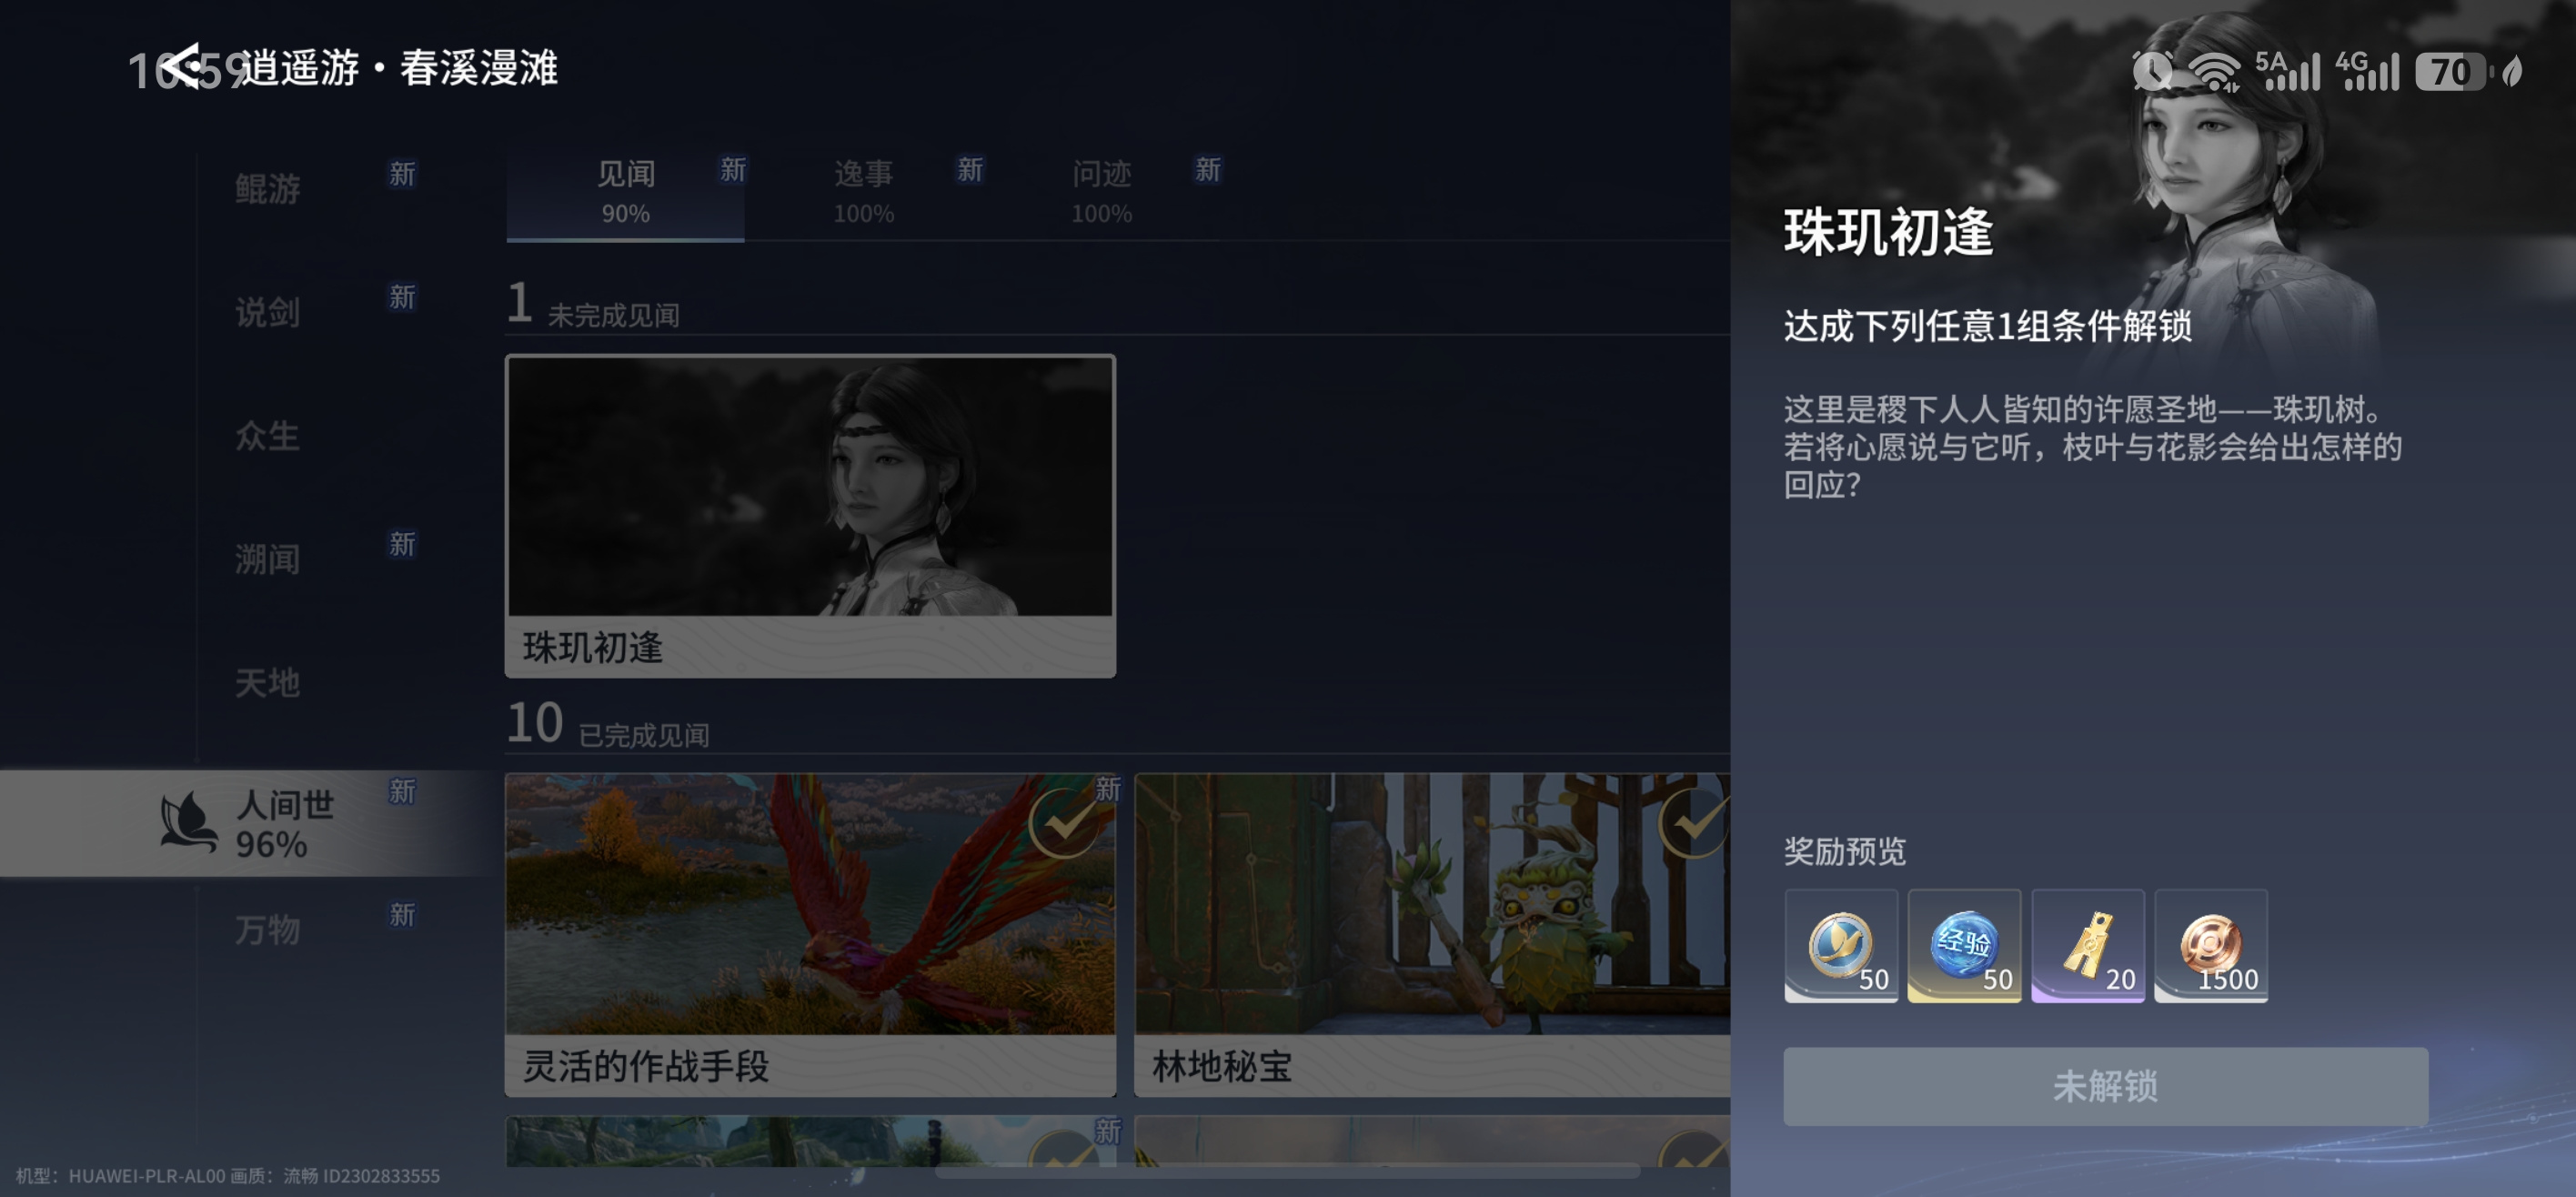Click the 新 badge on 溯闻
The width and height of the screenshot is (2576, 1197).
click(402, 544)
